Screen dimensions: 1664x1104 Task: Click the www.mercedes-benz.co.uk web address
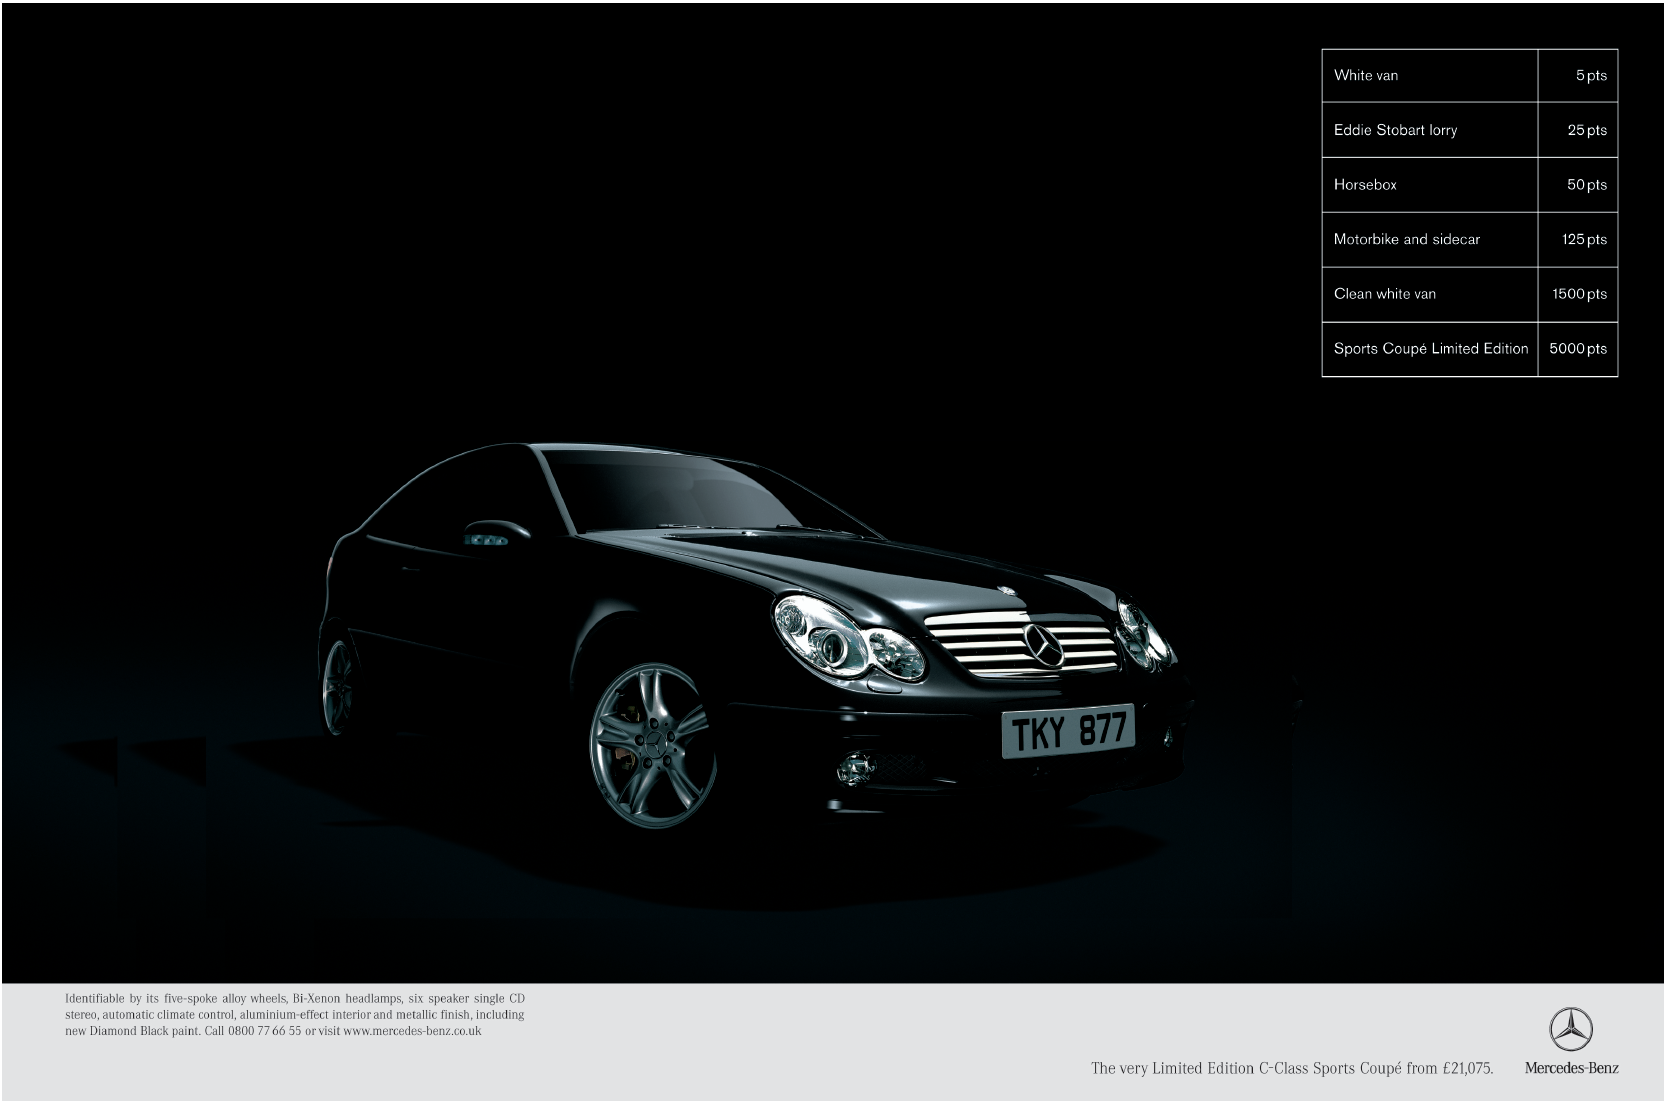click(x=412, y=1031)
